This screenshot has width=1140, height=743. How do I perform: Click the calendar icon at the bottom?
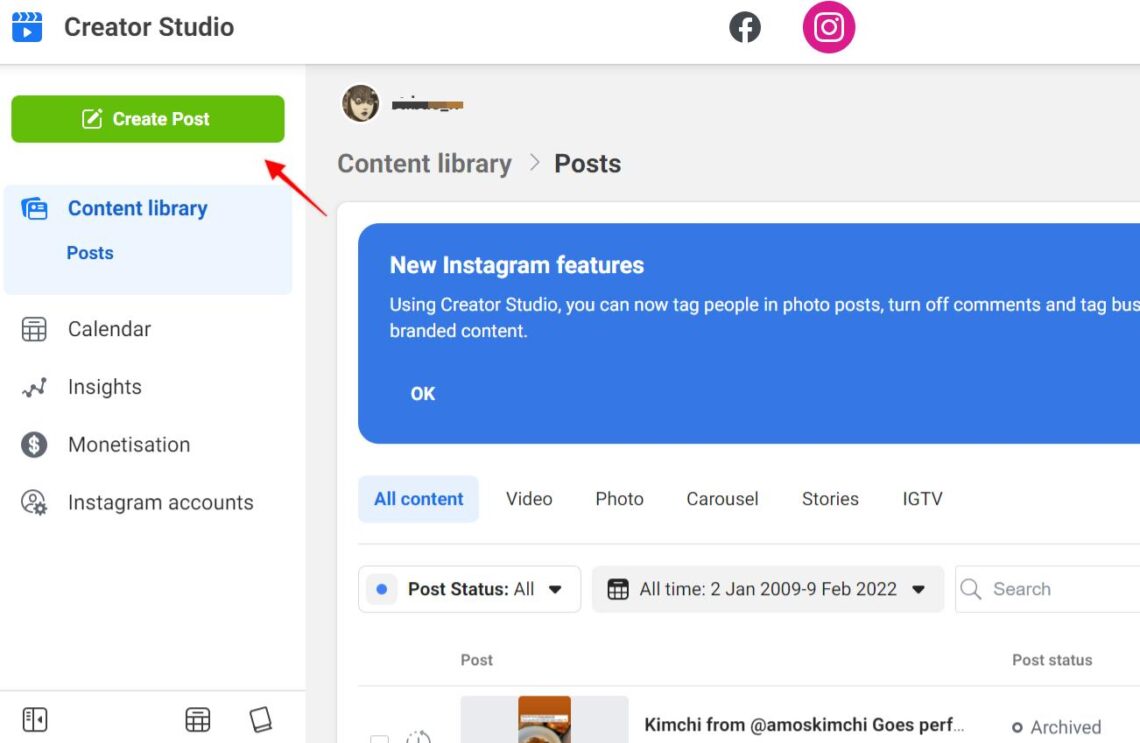pos(198,719)
